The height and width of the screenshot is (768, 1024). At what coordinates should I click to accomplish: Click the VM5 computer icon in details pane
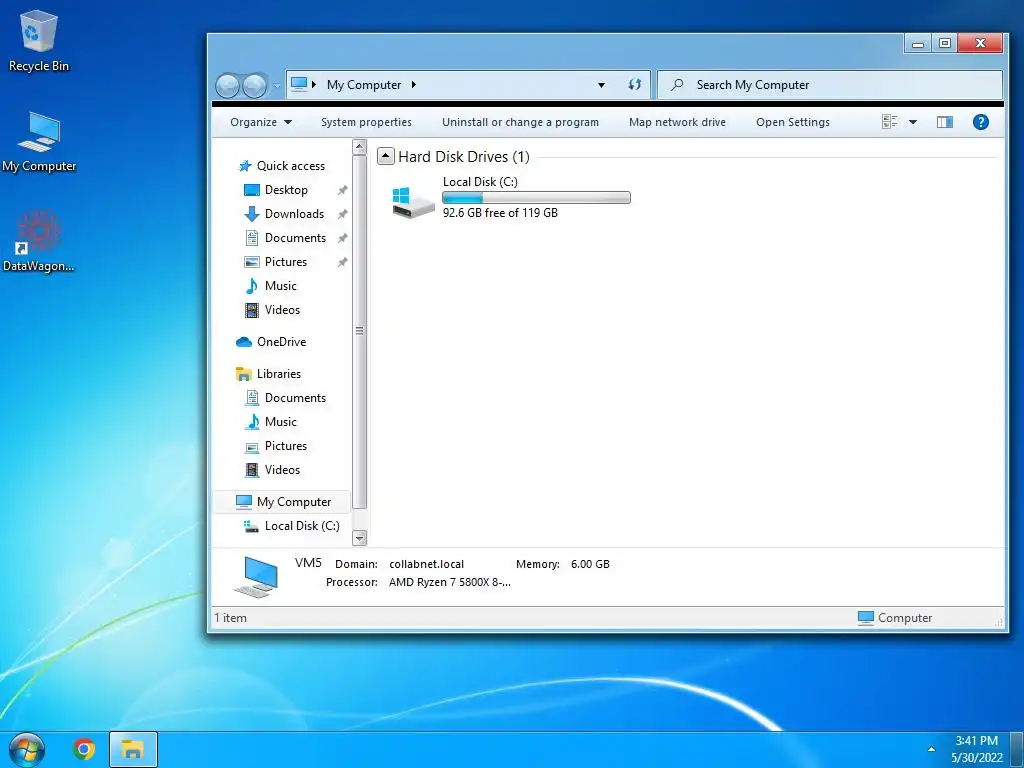[257, 577]
